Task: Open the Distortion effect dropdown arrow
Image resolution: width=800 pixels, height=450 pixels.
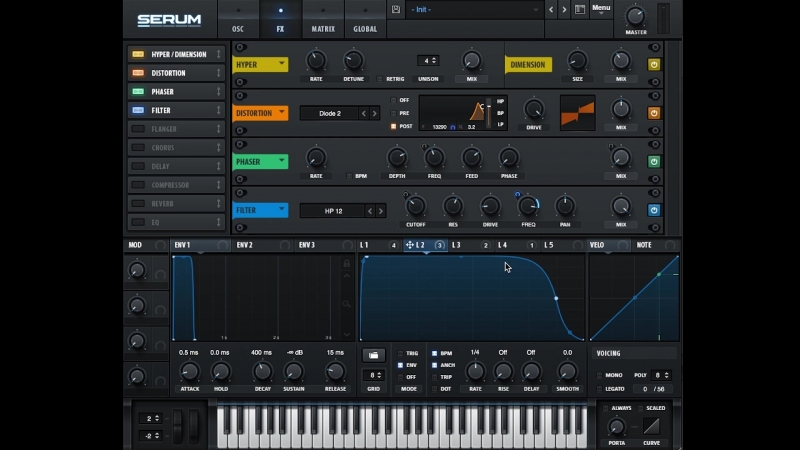Action: (x=281, y=112)
